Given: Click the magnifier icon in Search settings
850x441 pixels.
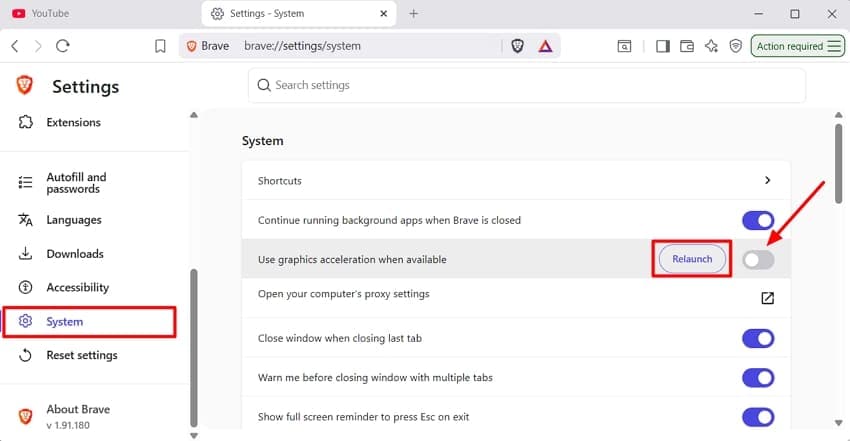Looking at the screenshot, I should (x=264, y=85).
